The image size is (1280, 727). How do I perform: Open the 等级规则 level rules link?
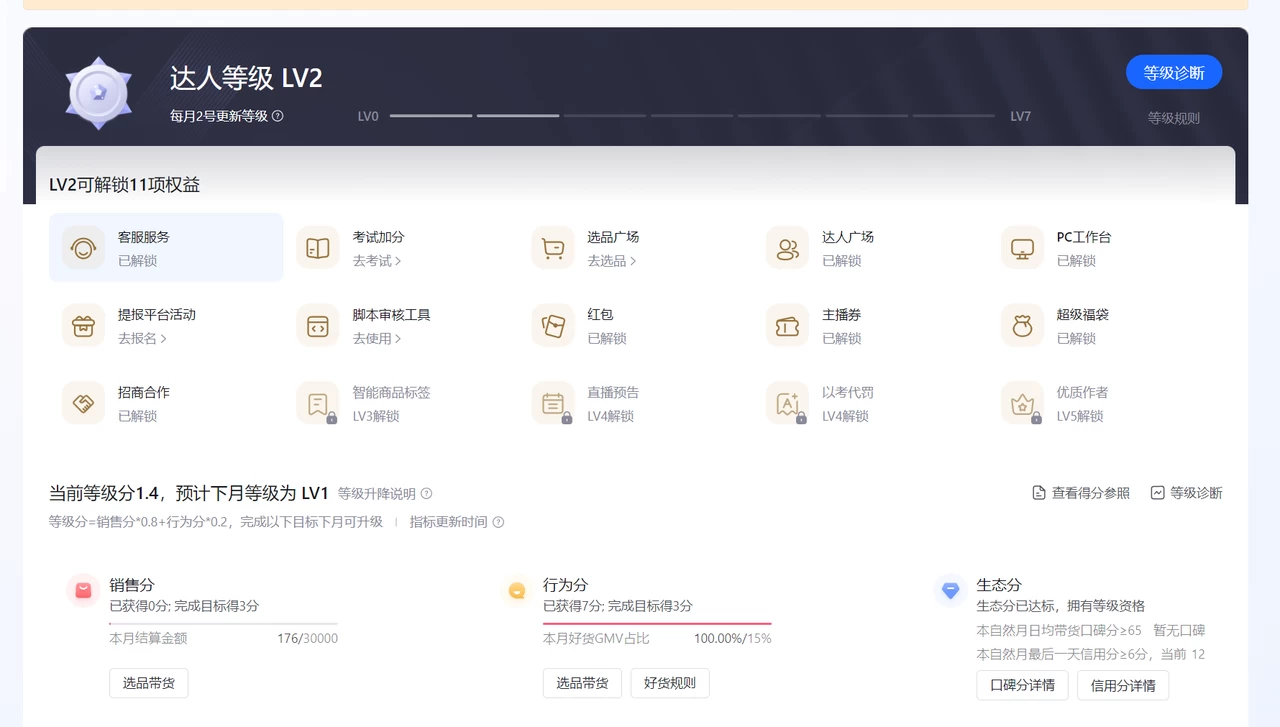click(x=1173, y=116)
